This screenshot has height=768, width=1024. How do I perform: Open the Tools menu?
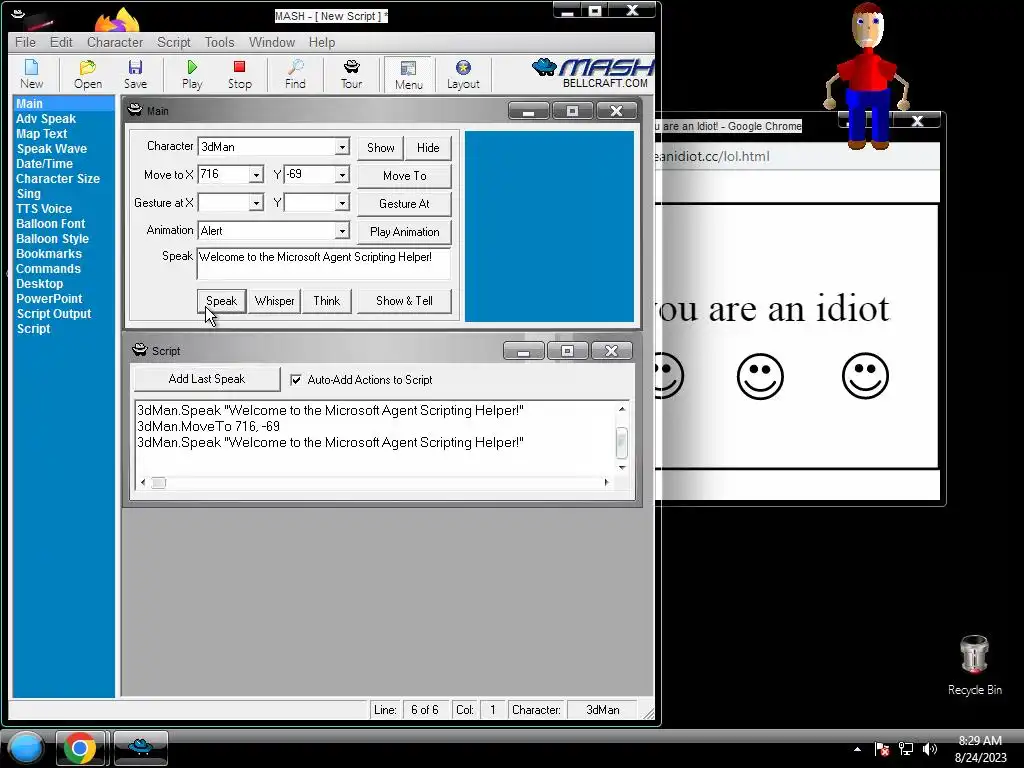point(219,42)
